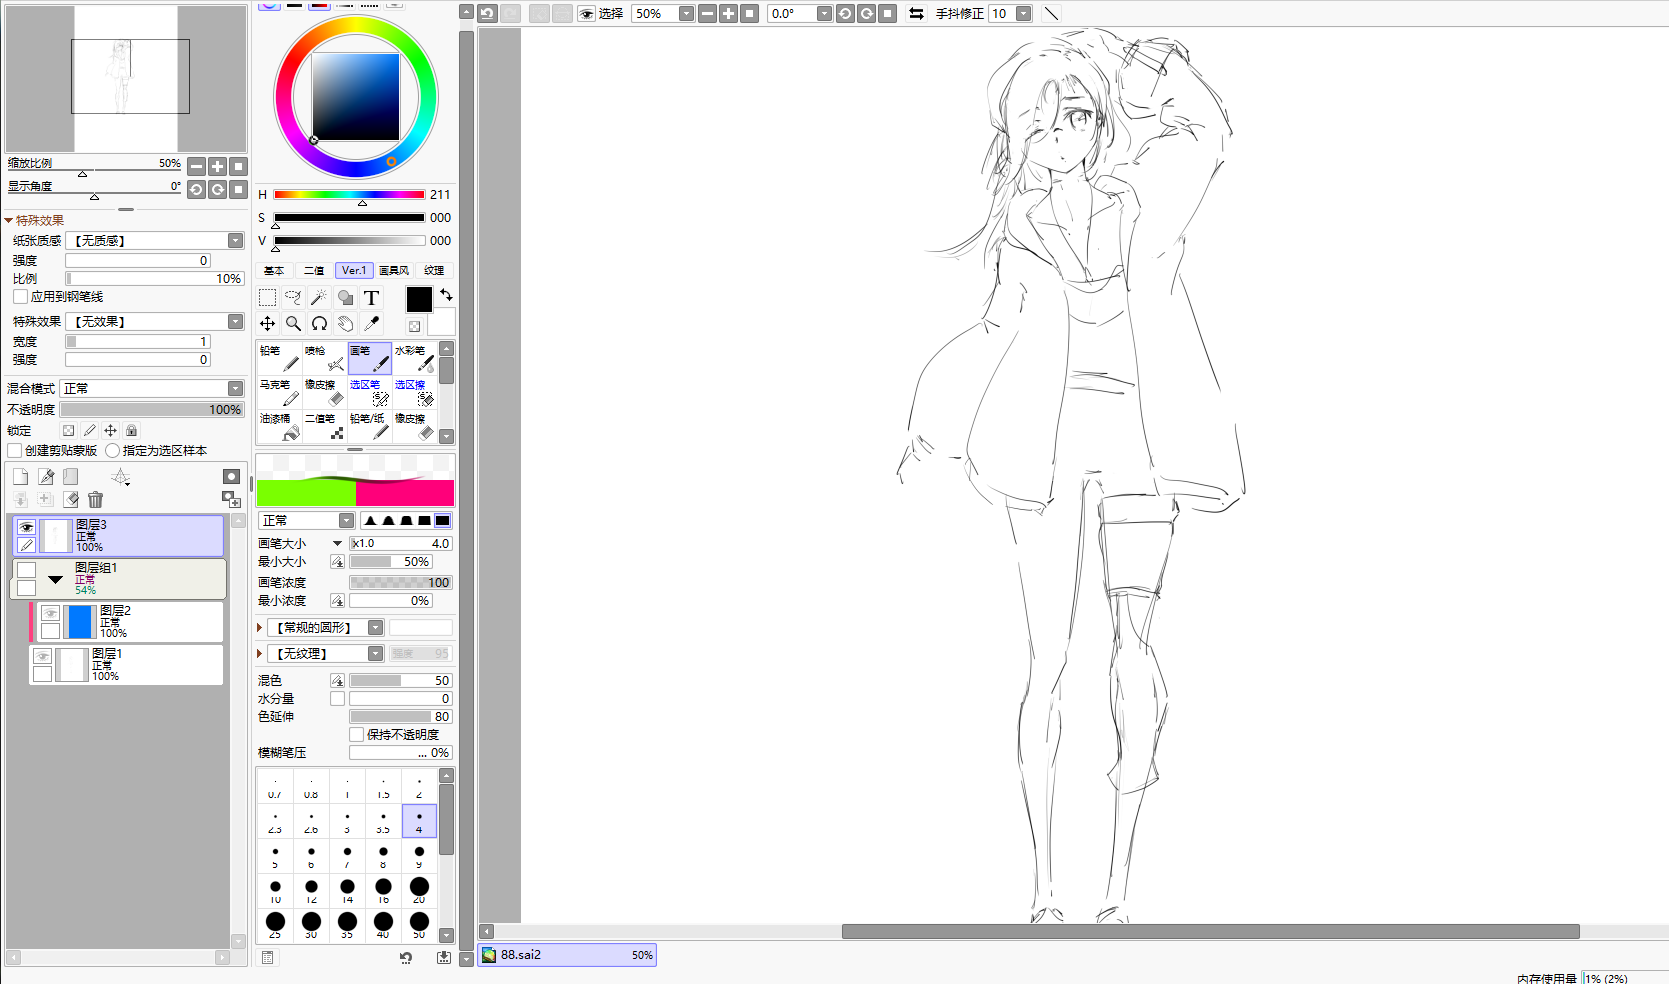
Task: Select the hand pan tool
Action: 345,323
